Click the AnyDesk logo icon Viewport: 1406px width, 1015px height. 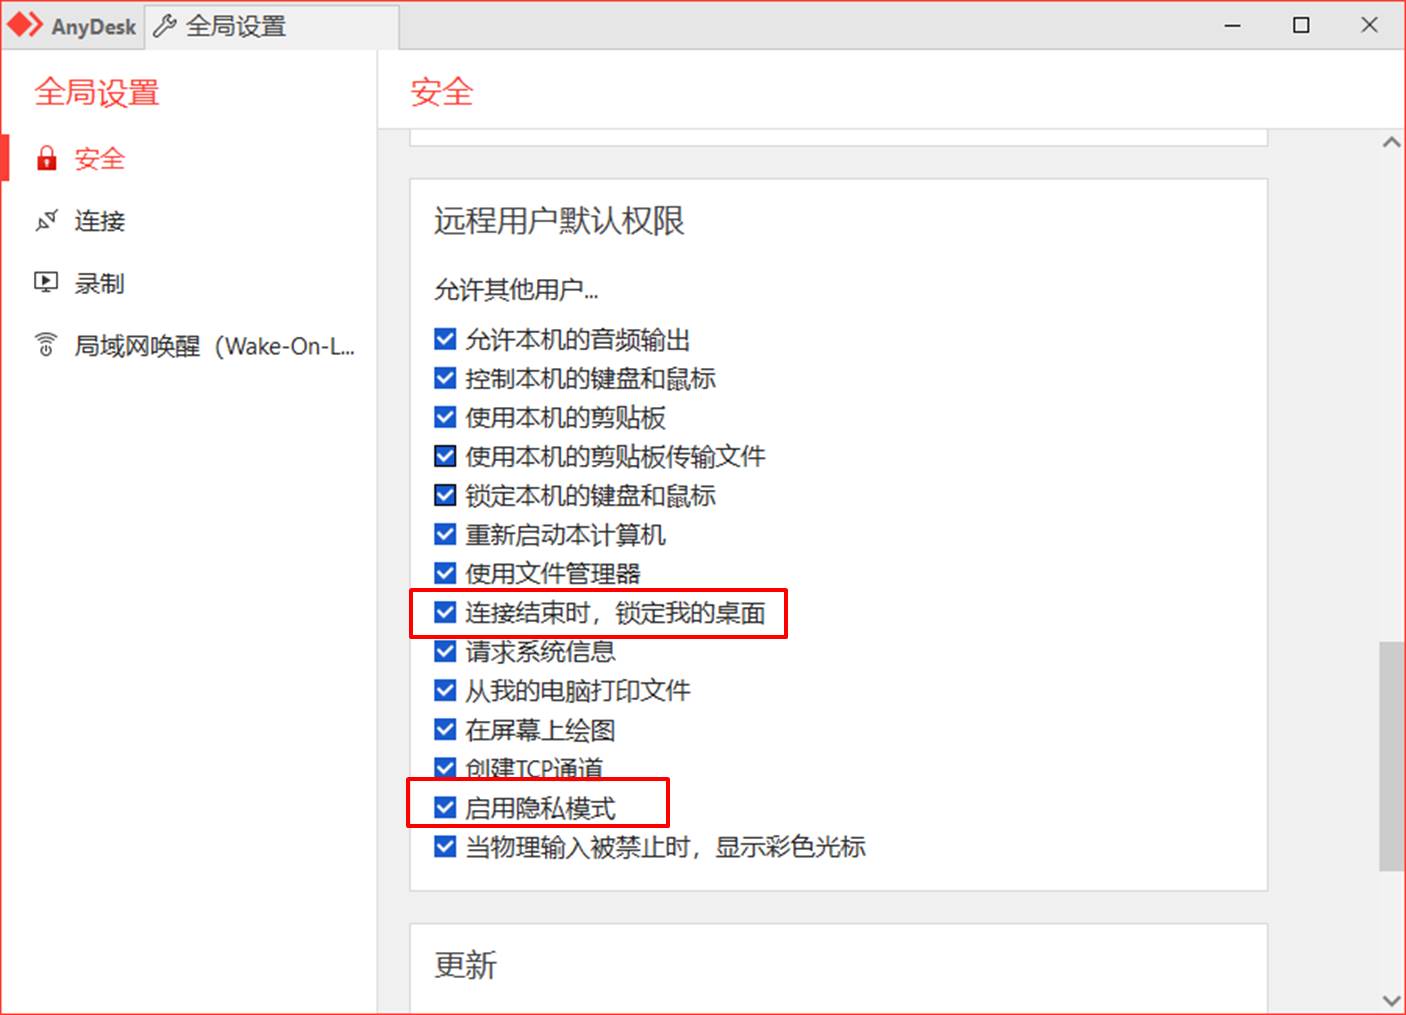click(26, 26)
